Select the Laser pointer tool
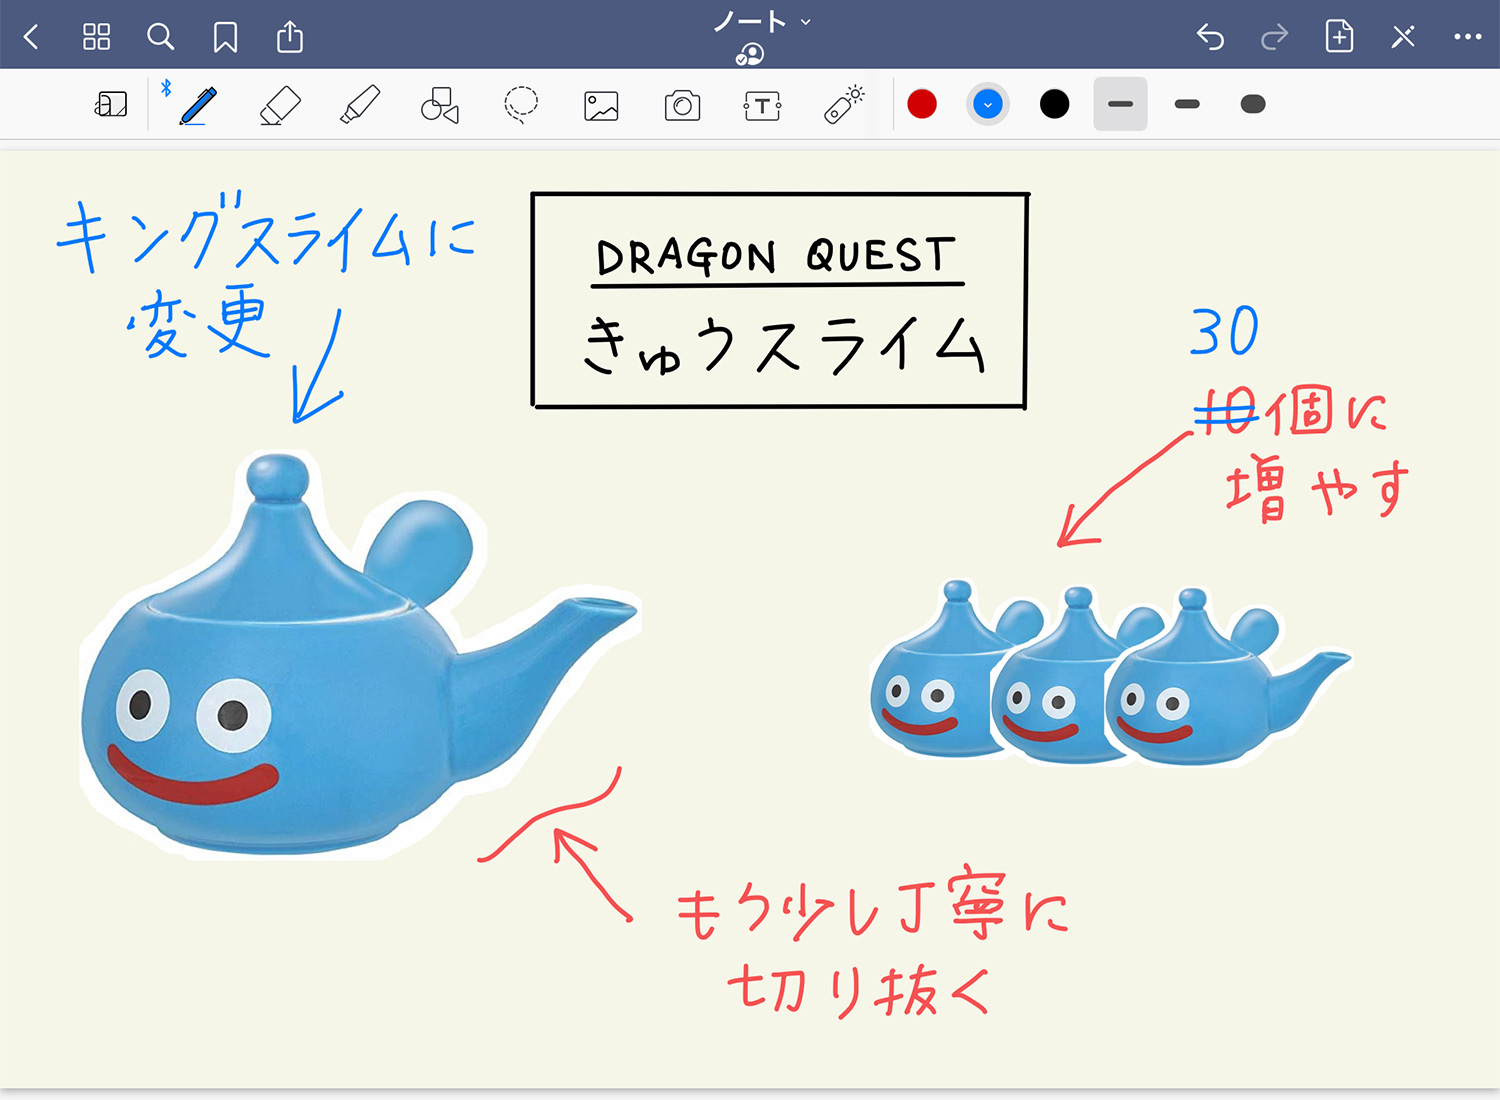The image size is (1500, 1100). 844,105
